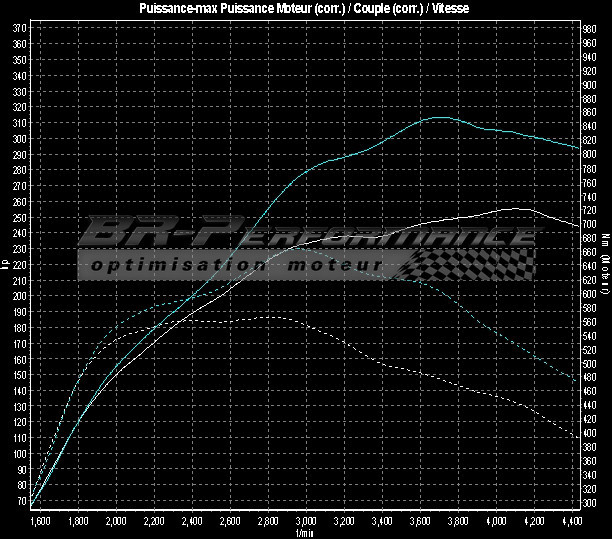Select the 4,400 tick on RPM axis
This screenshot has width=612, height=539.
point(573,521)
